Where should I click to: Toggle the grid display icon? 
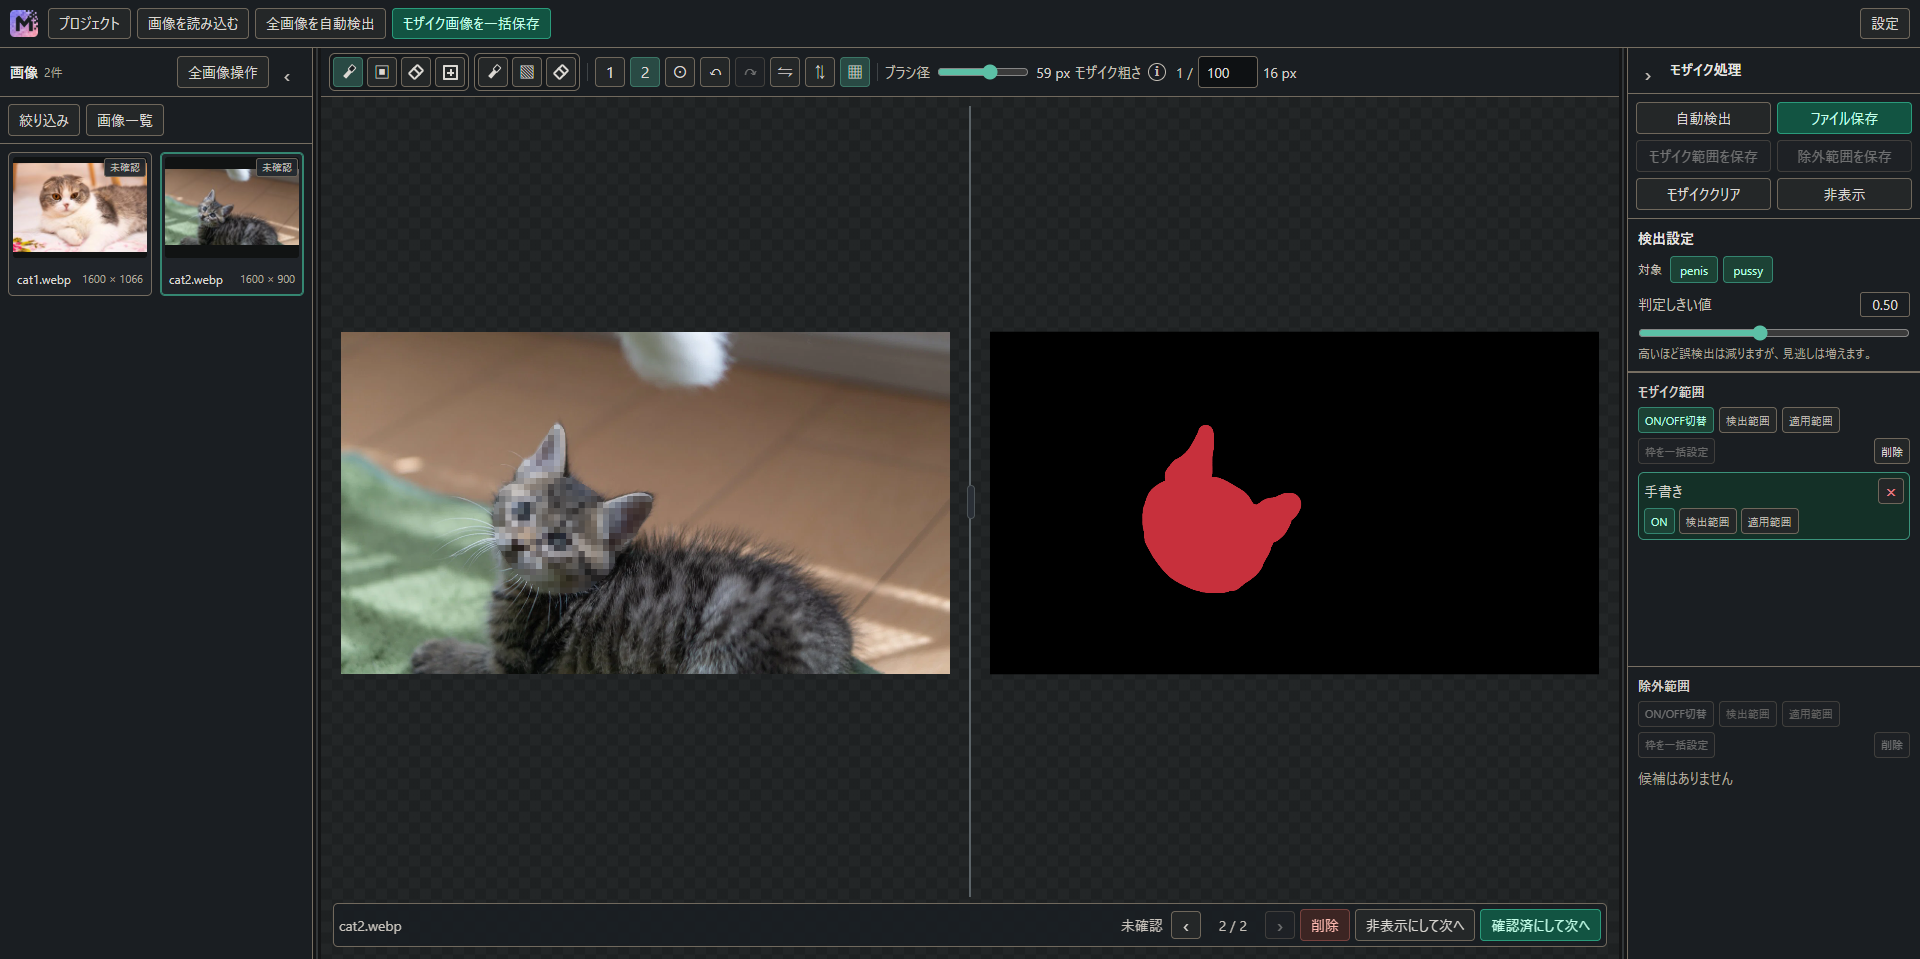(855, 72)
